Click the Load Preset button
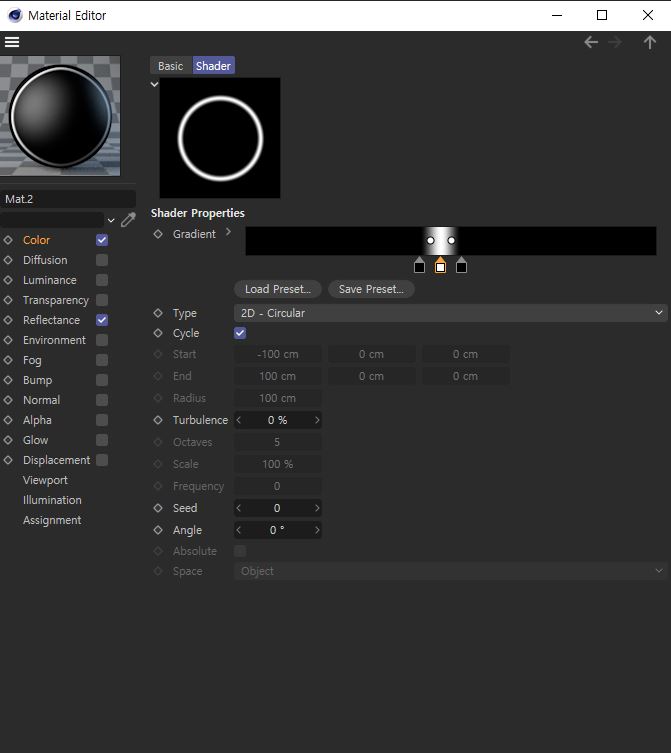Screen dimensions: 671x753 pyautogui.click(x=277, y=289)
